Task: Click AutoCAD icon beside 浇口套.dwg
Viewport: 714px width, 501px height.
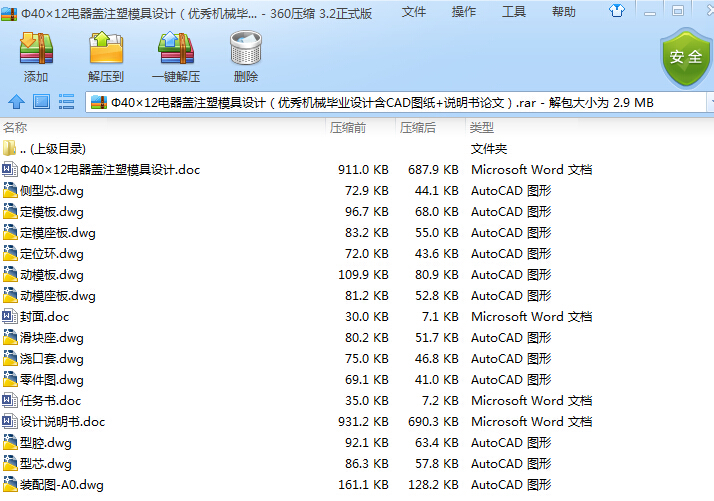Action: pos(10,358)
